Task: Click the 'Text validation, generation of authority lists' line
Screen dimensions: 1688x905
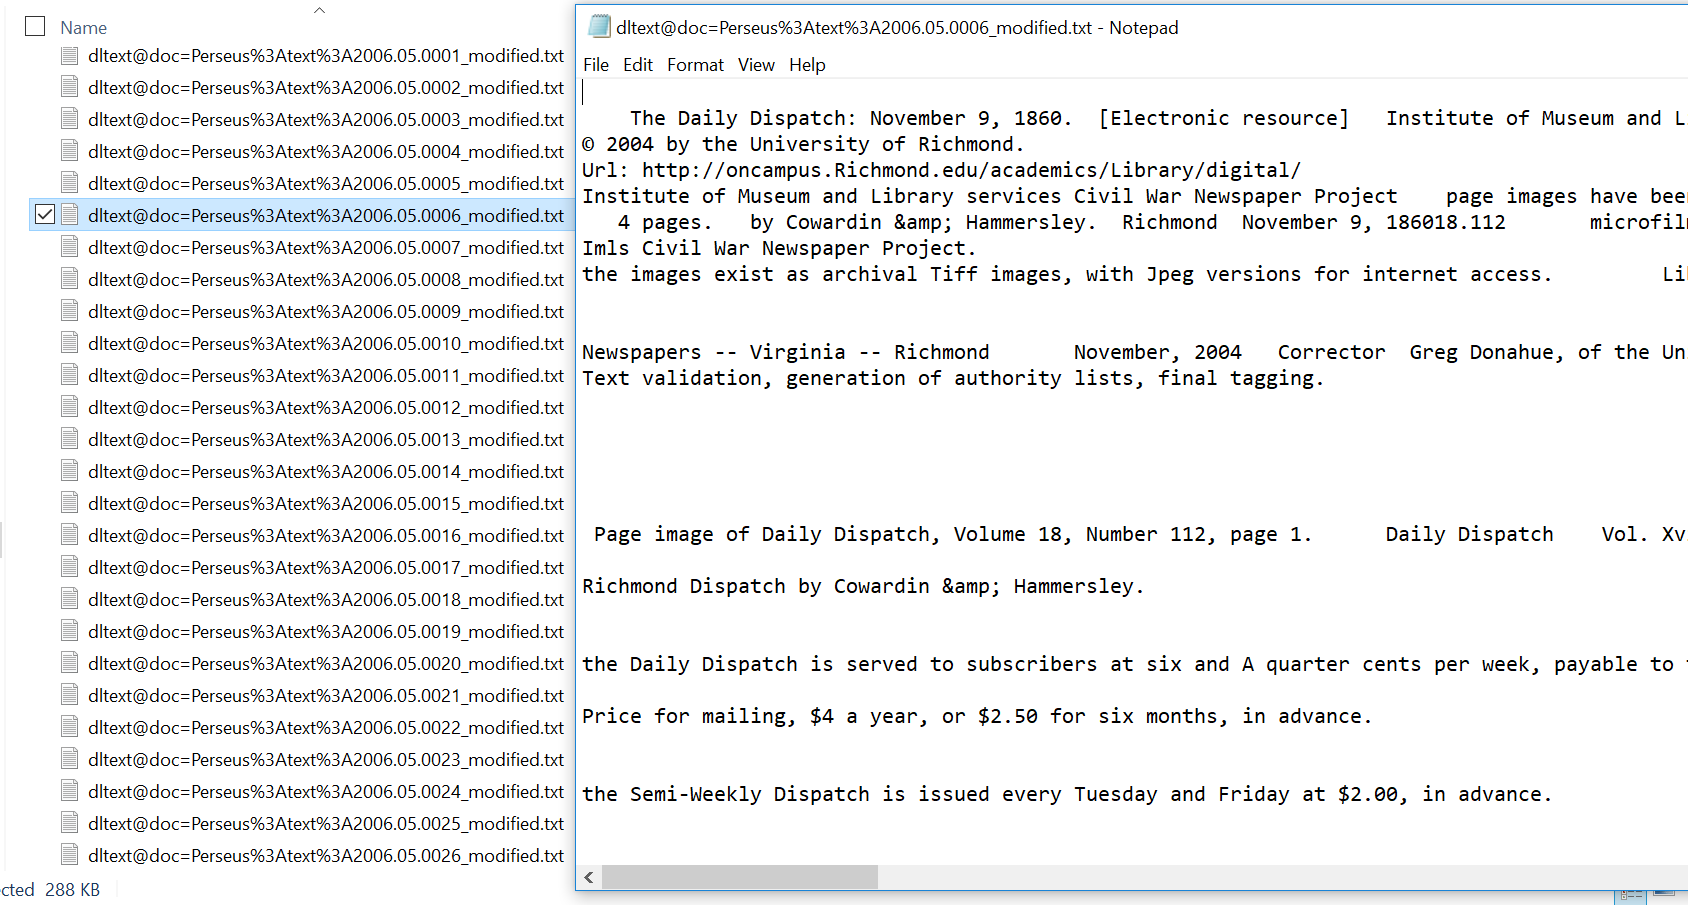Action: click(953, 378)
